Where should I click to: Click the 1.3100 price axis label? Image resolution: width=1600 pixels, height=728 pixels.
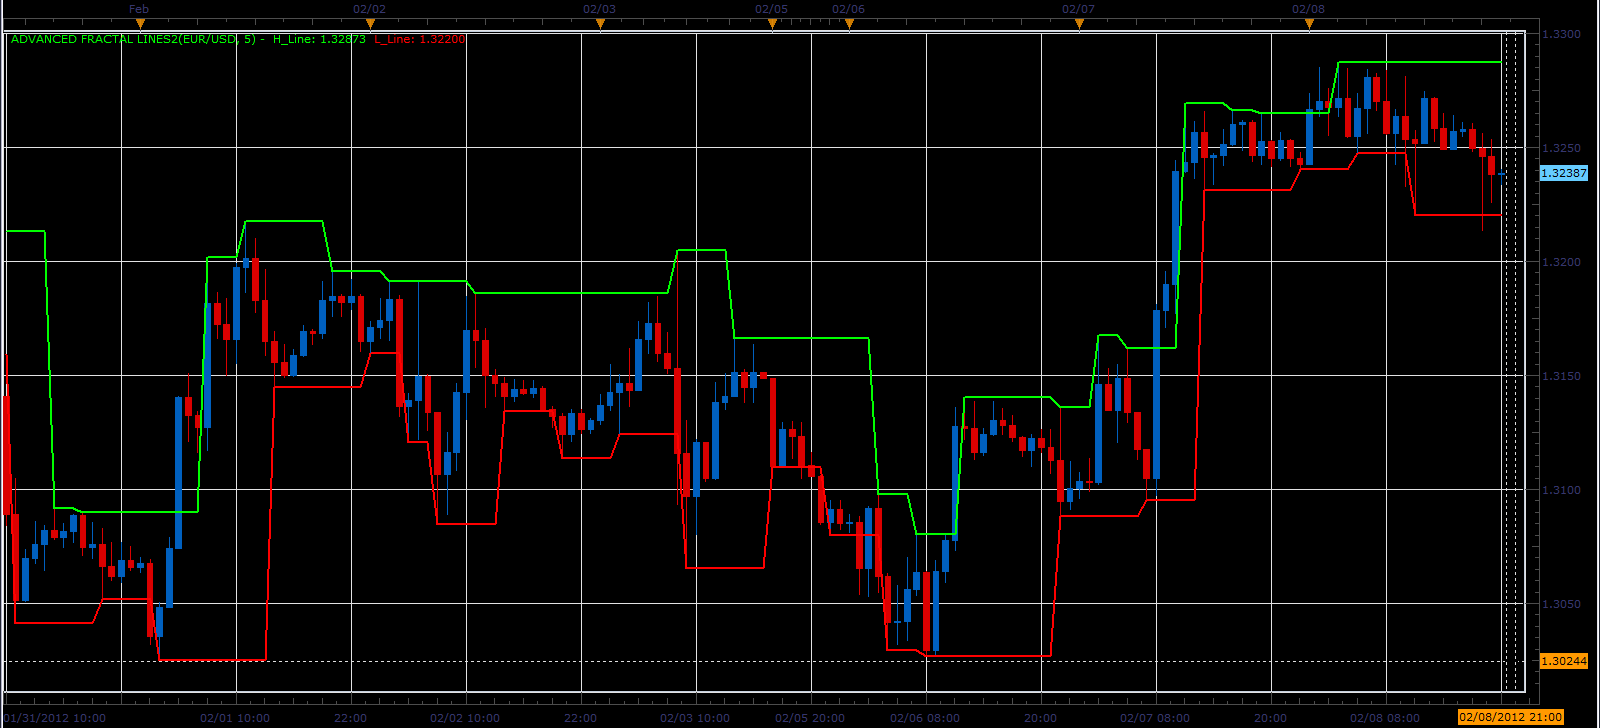point(1561,490)
